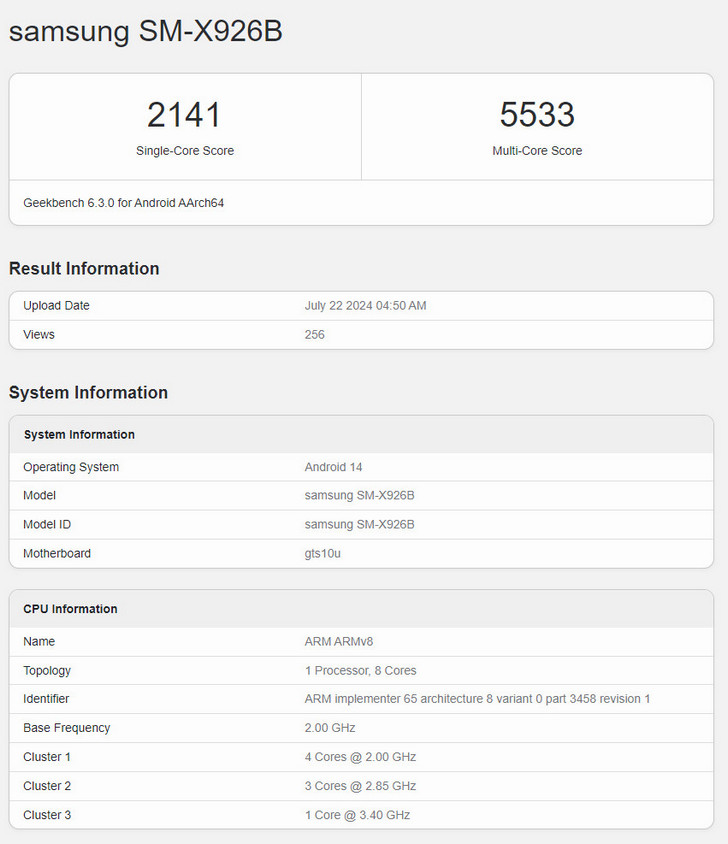Click Geekbench 6.3.0 for Android AArch64 text
The width and height of the screenshot is (728, 844).
click(x=123, y=203)
